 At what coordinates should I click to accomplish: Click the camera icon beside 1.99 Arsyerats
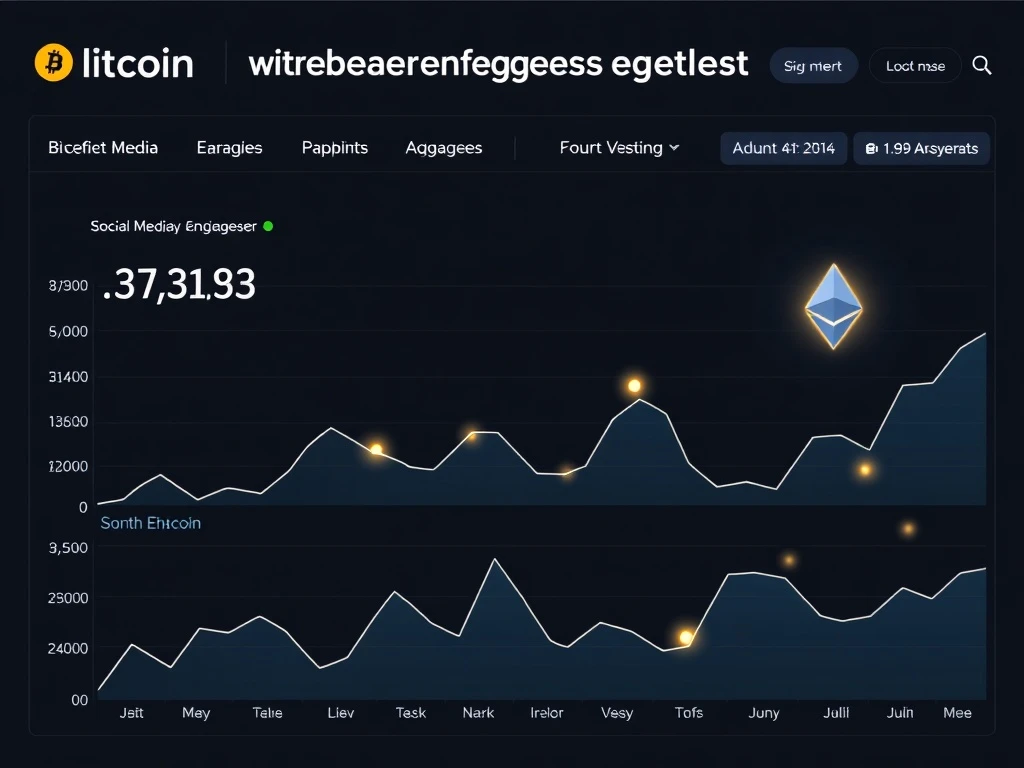871,148
